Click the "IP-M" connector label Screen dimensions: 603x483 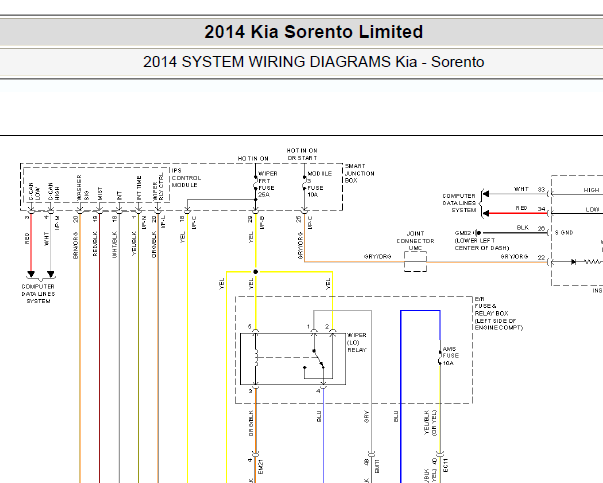tap(57, 223)
